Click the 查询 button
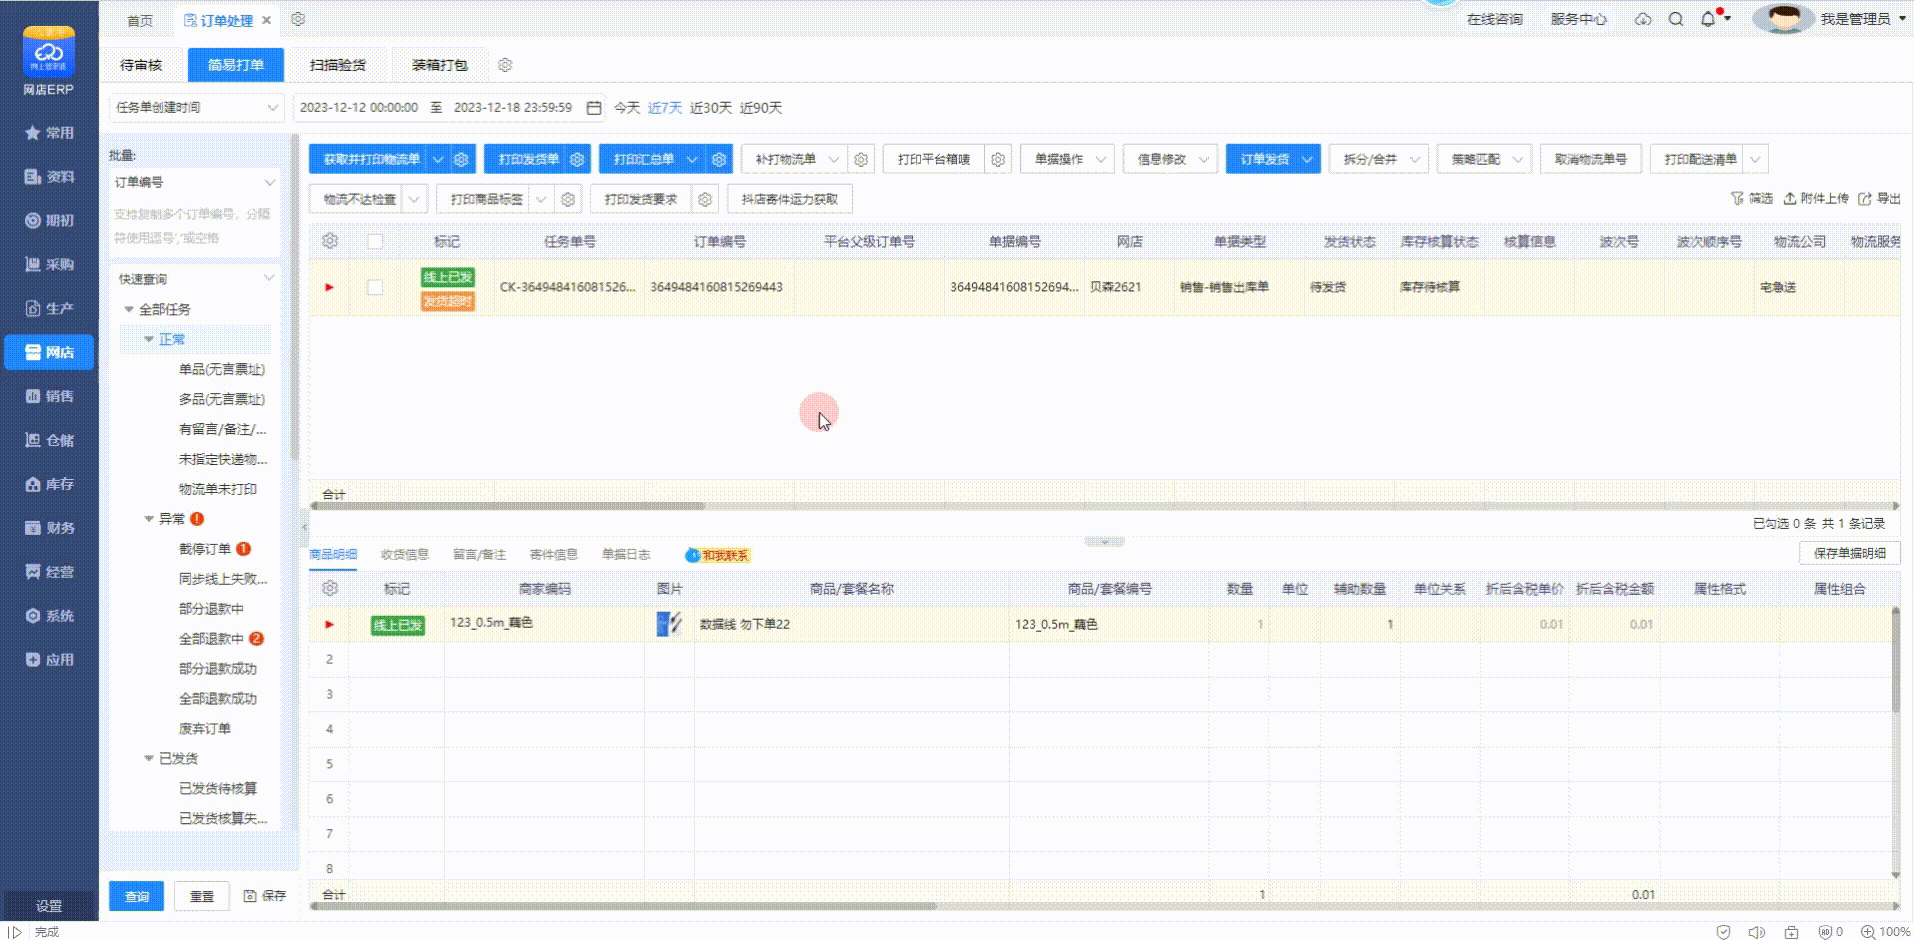The height and width of the screenshot is (940, 1914). (137, 896)
